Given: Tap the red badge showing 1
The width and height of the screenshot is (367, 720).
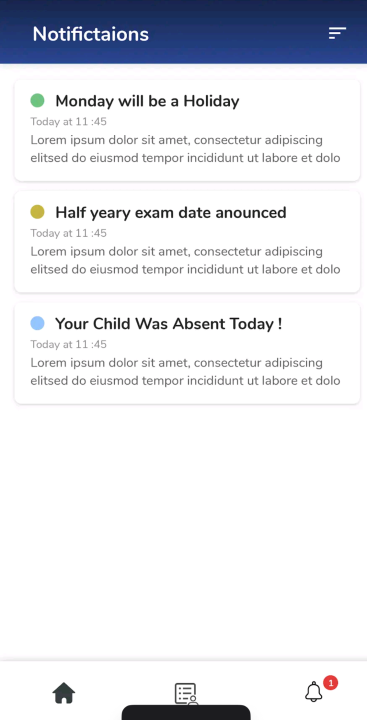Looking at the screenshot, I should tap(331, 683).
